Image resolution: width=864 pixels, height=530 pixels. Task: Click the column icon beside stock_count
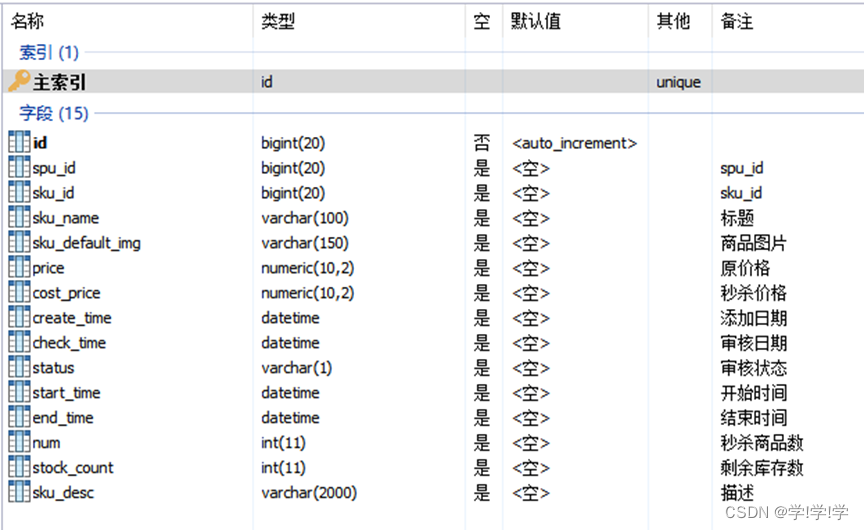pyautogui.click(x=19, y=467)
